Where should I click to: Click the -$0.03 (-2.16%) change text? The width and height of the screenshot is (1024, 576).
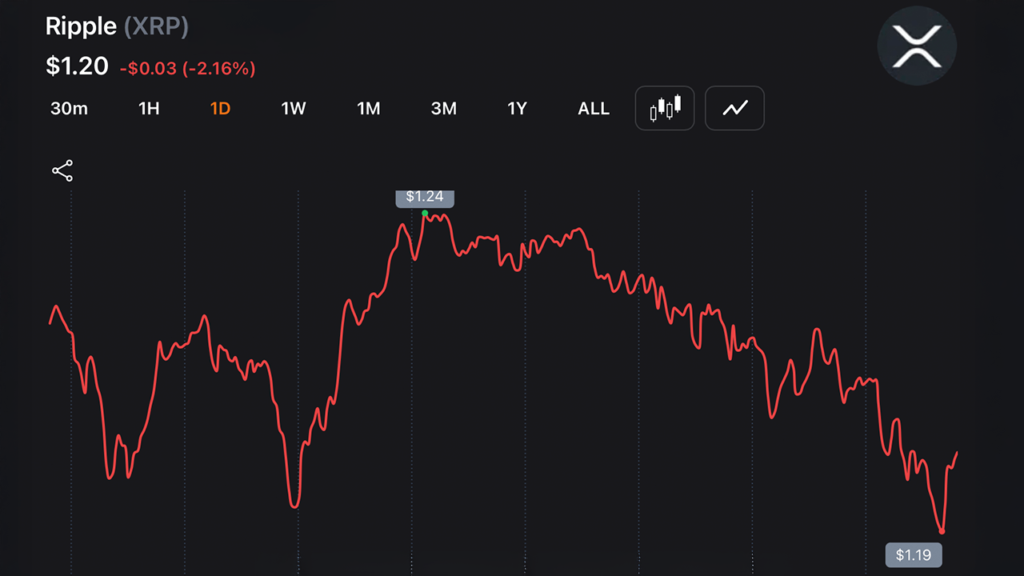187,69
